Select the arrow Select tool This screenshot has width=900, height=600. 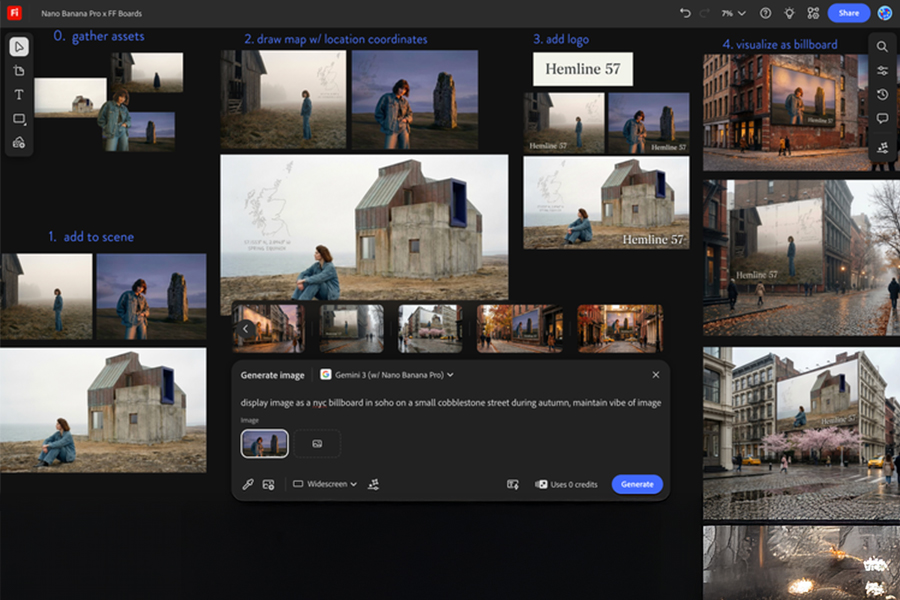[x=19, y=47]
